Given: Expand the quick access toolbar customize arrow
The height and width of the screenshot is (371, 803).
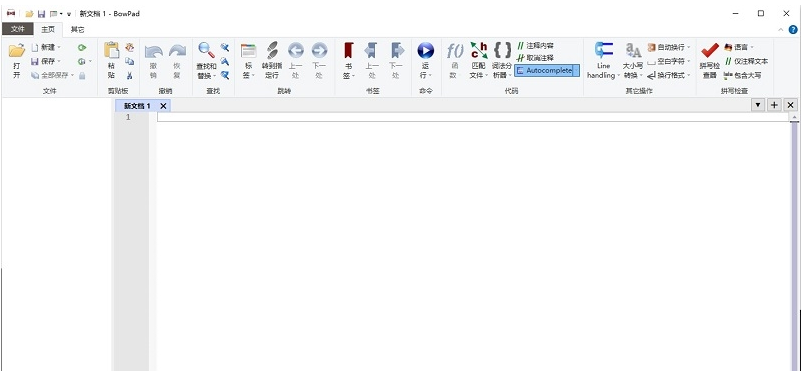Looking at the screenshot, I should [69, 14].
